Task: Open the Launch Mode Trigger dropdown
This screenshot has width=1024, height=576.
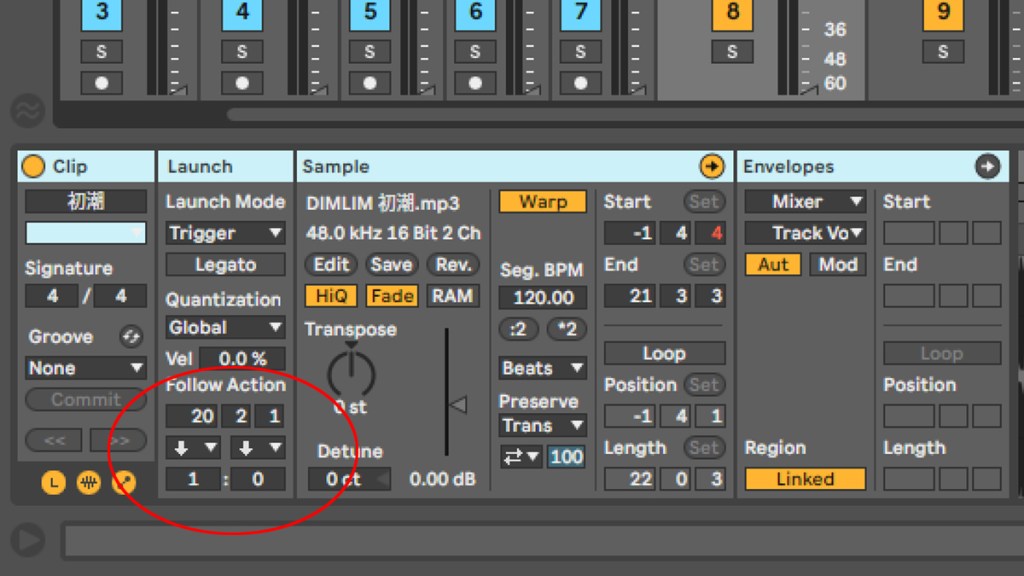Action: coord(226,233)
